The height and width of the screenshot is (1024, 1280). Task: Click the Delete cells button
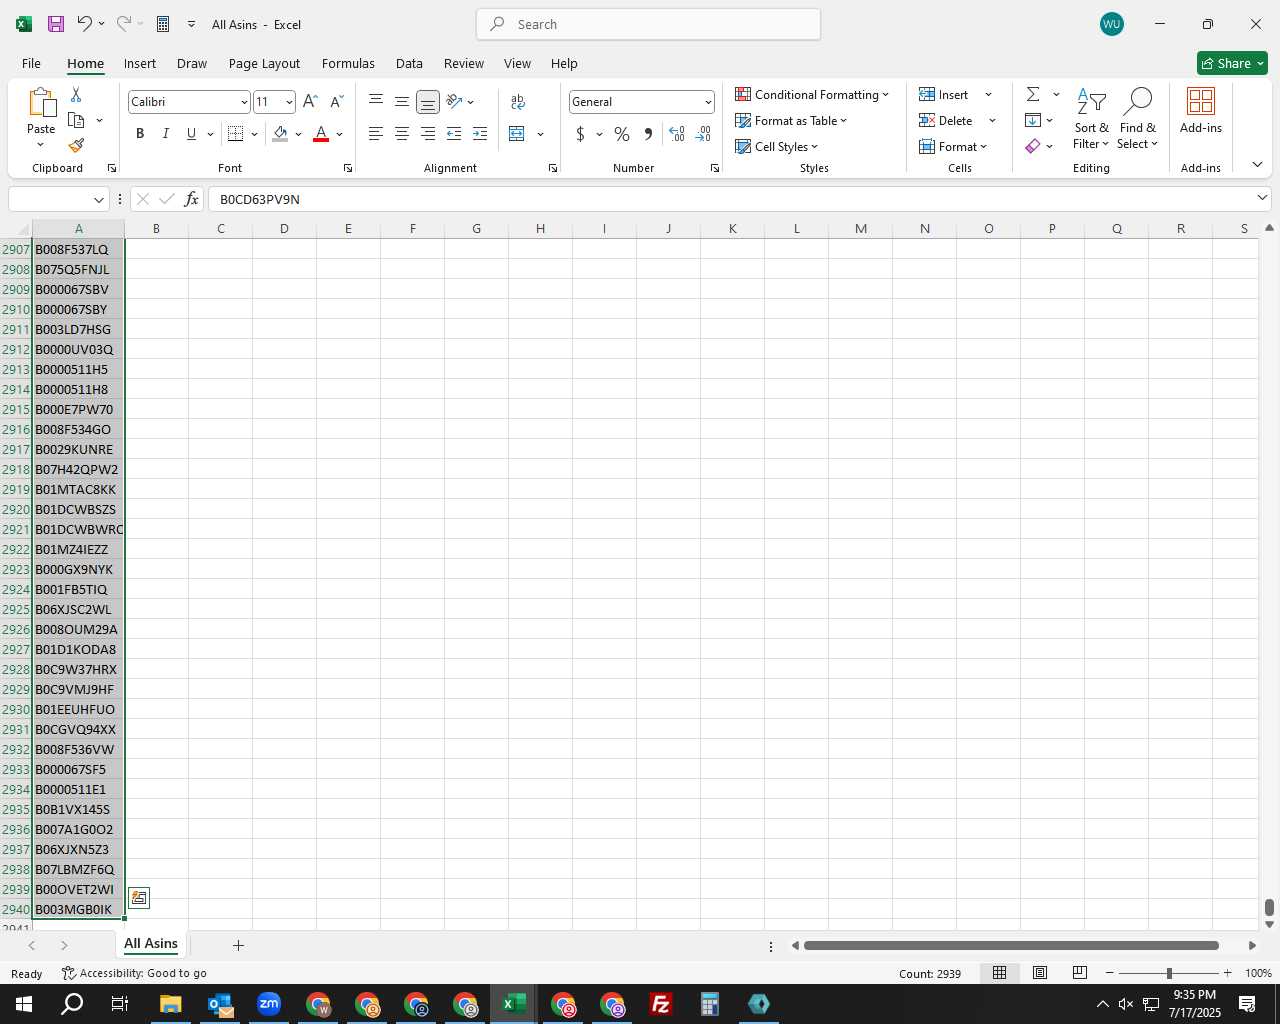(x=946, y=120)
